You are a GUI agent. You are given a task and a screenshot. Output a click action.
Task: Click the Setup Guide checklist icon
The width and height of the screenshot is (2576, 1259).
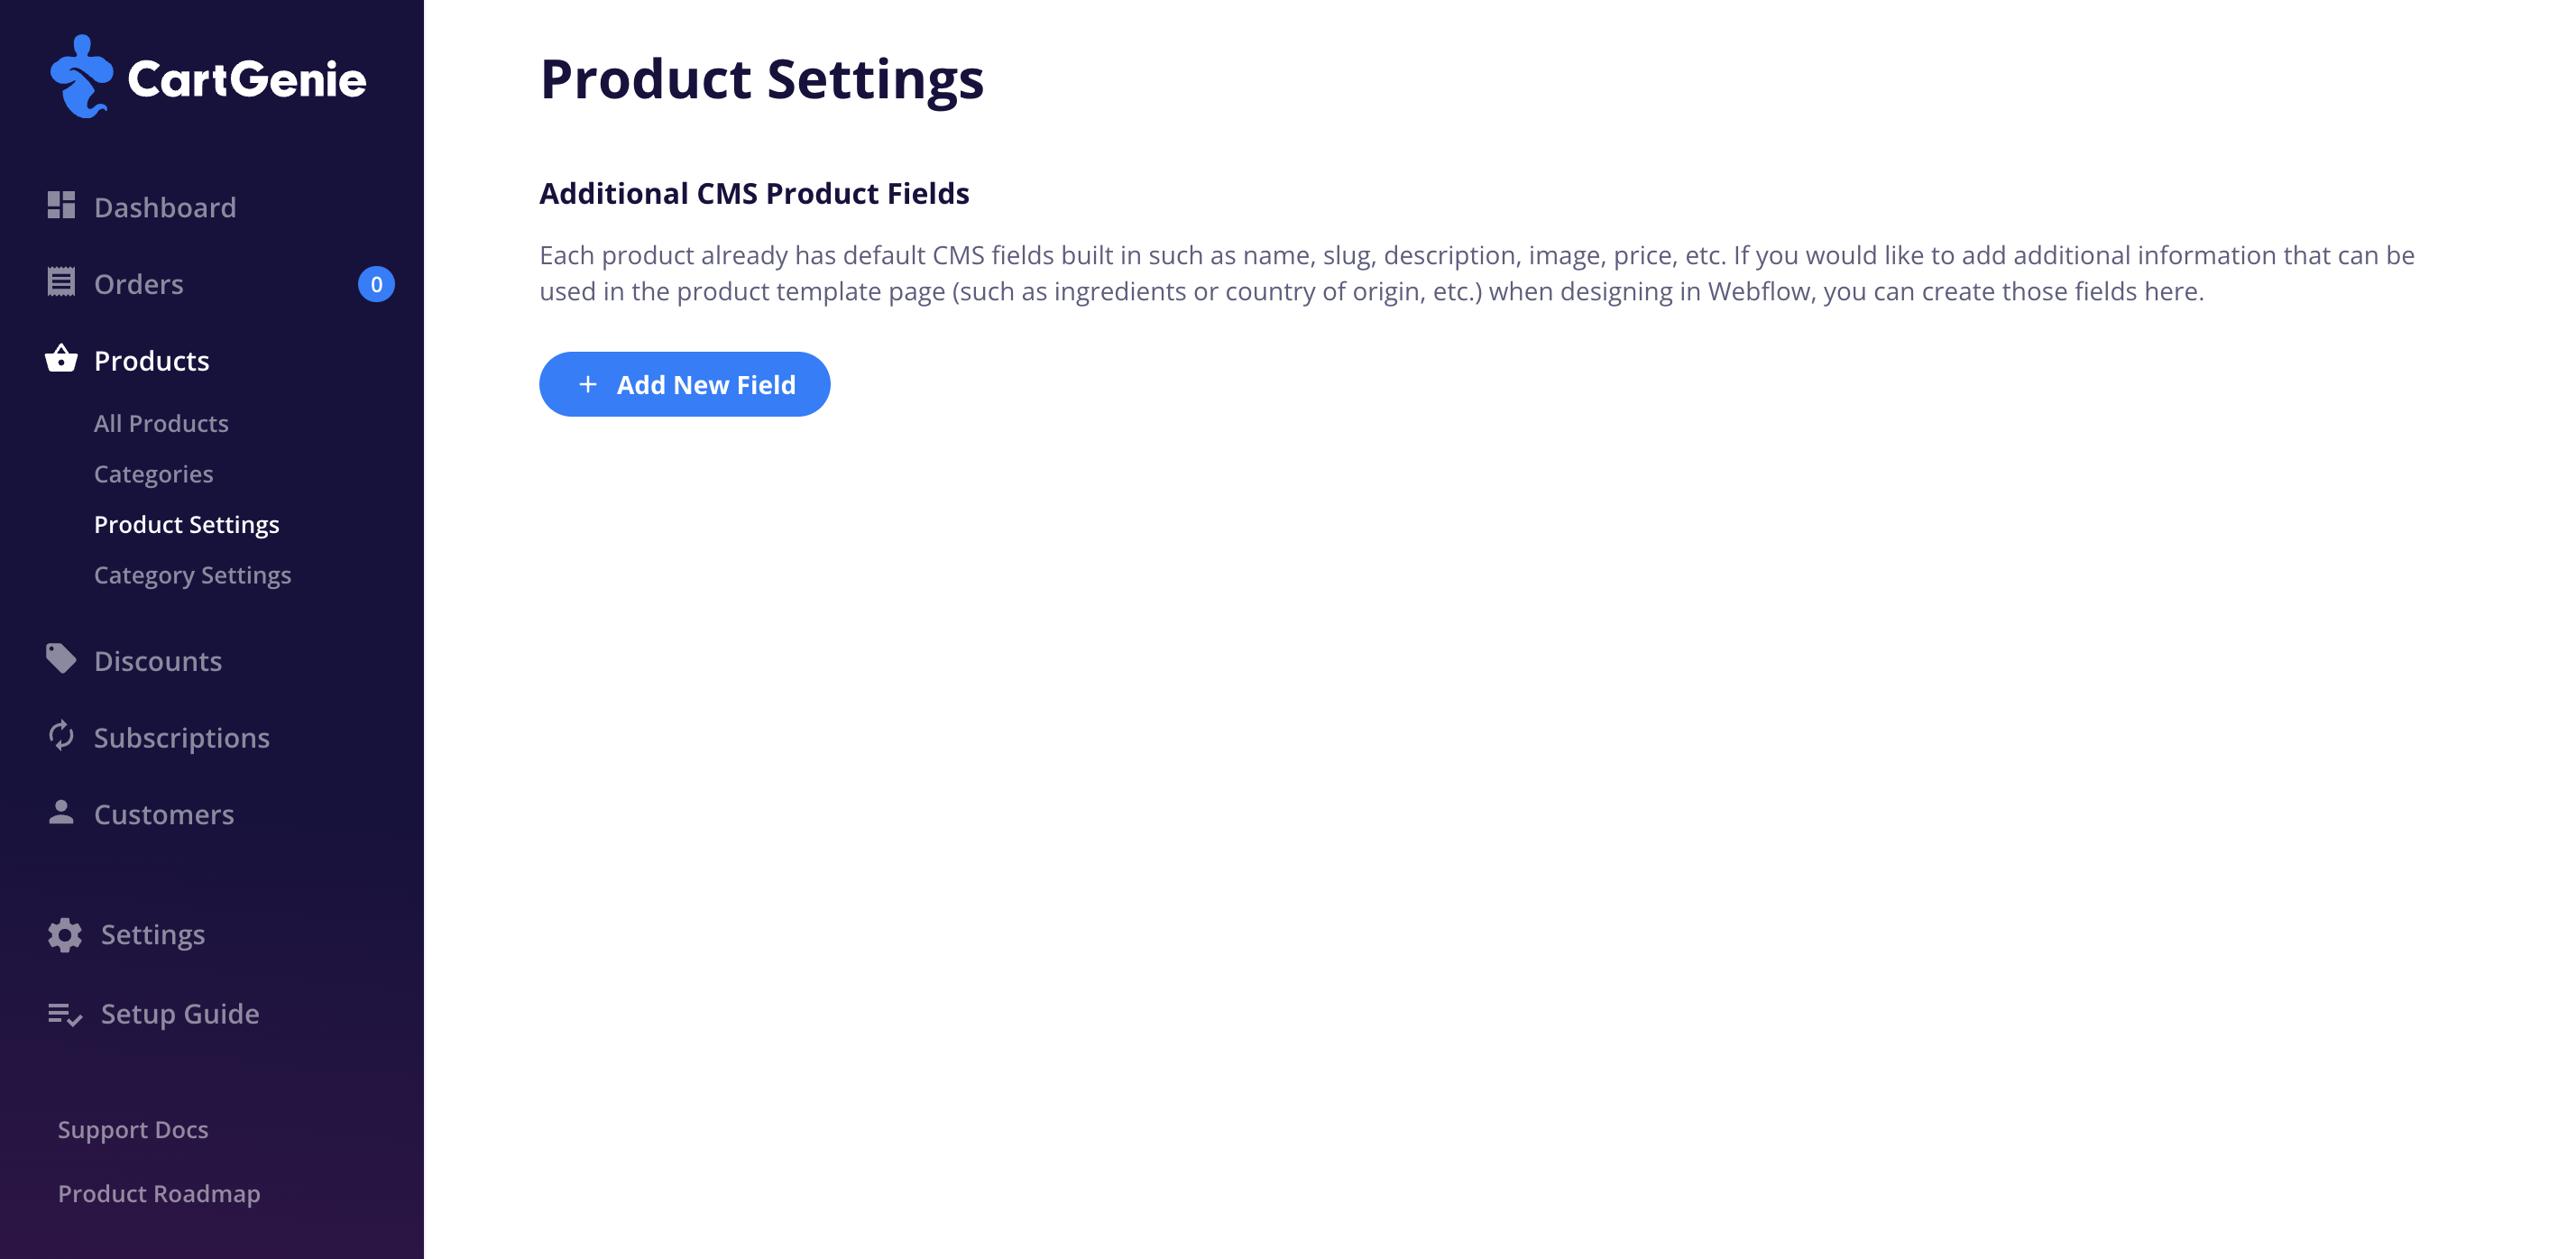tap(65, 1015)
